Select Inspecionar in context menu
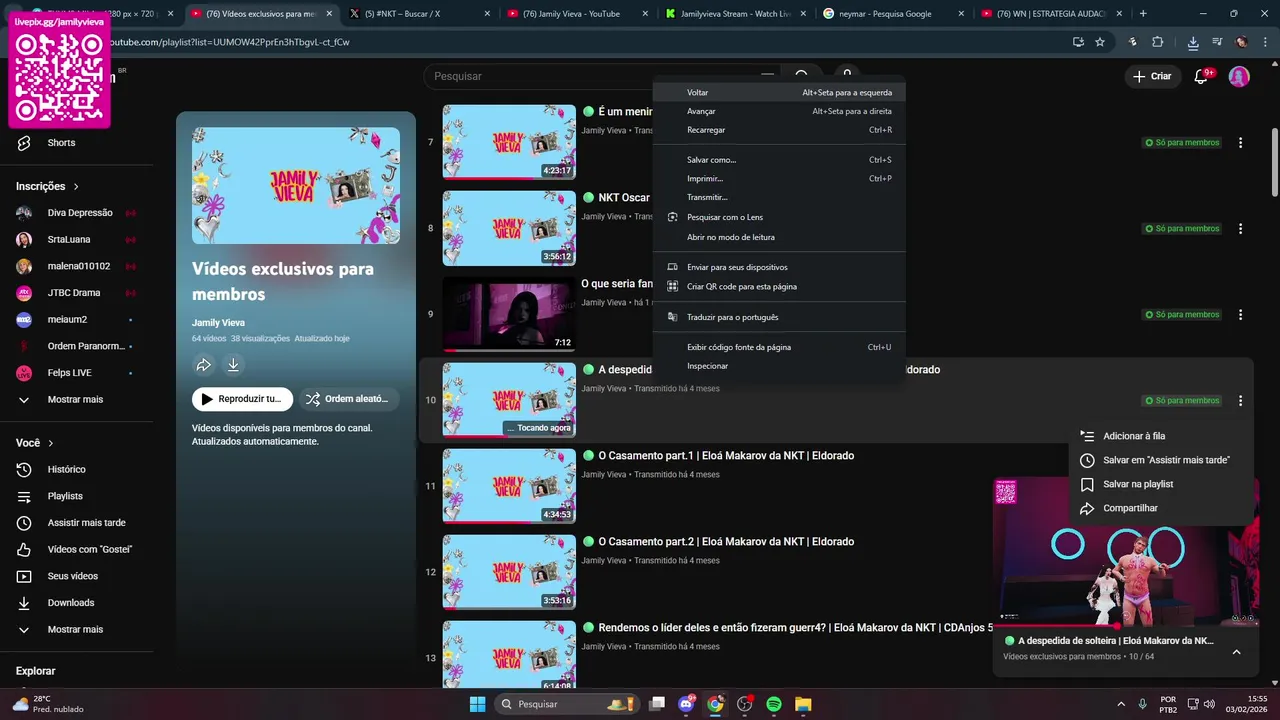1280x720 pixels. (x=779, y=366)
